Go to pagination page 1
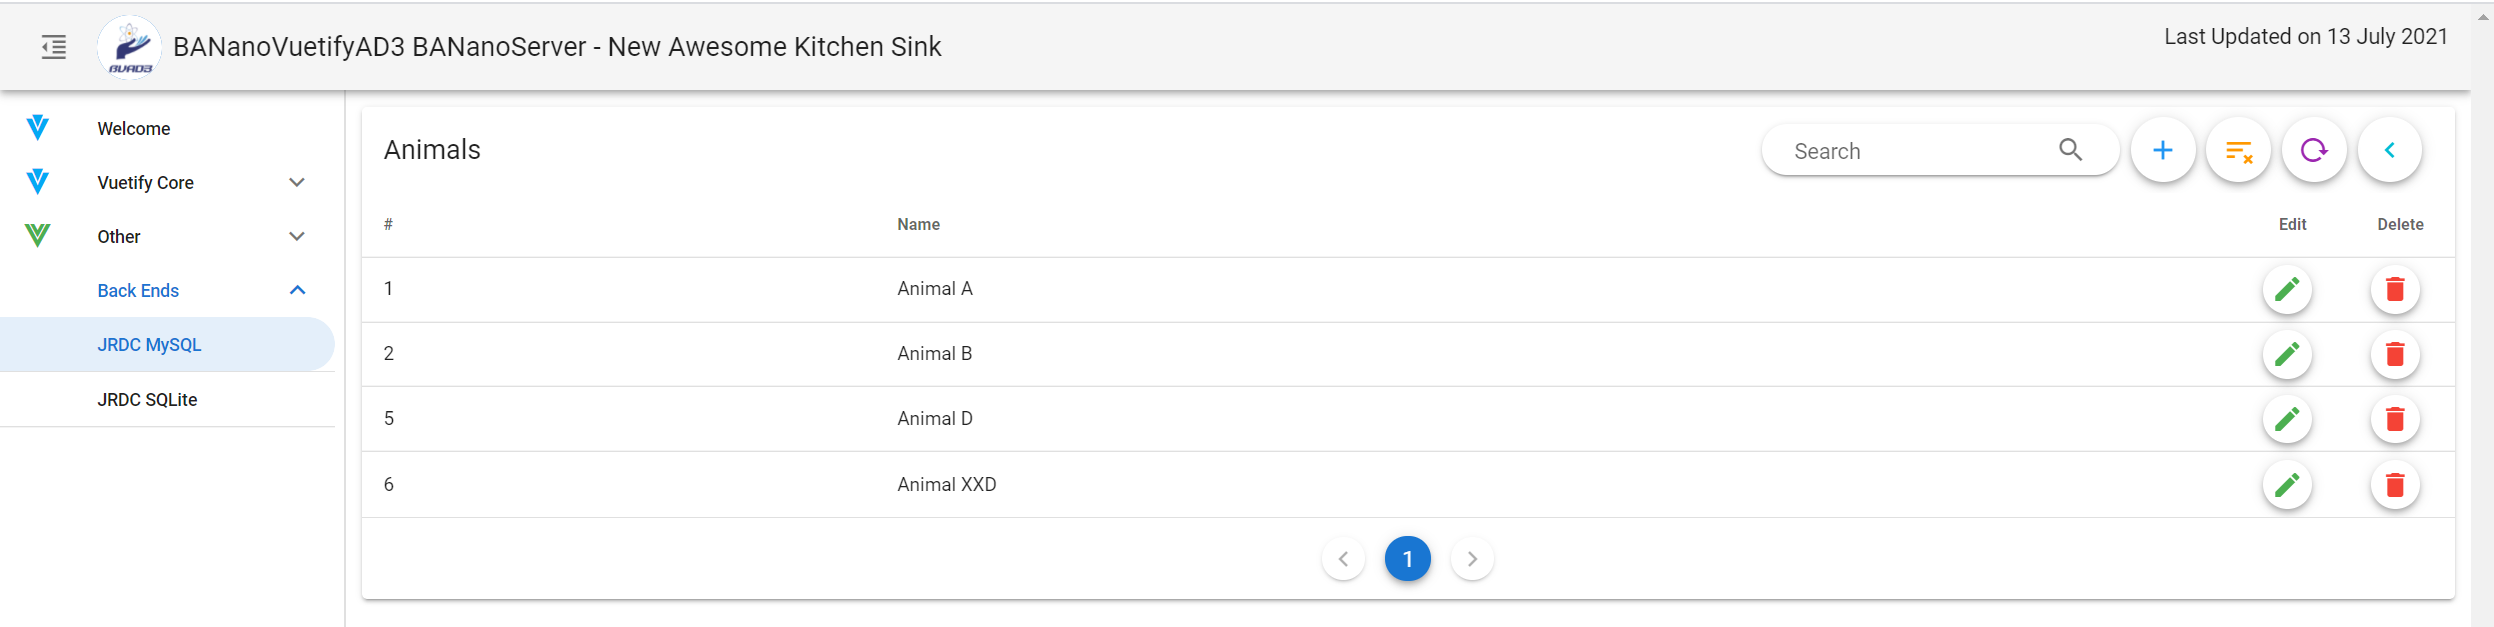This screenshot has height=627, width=2494. point(1407,559)
